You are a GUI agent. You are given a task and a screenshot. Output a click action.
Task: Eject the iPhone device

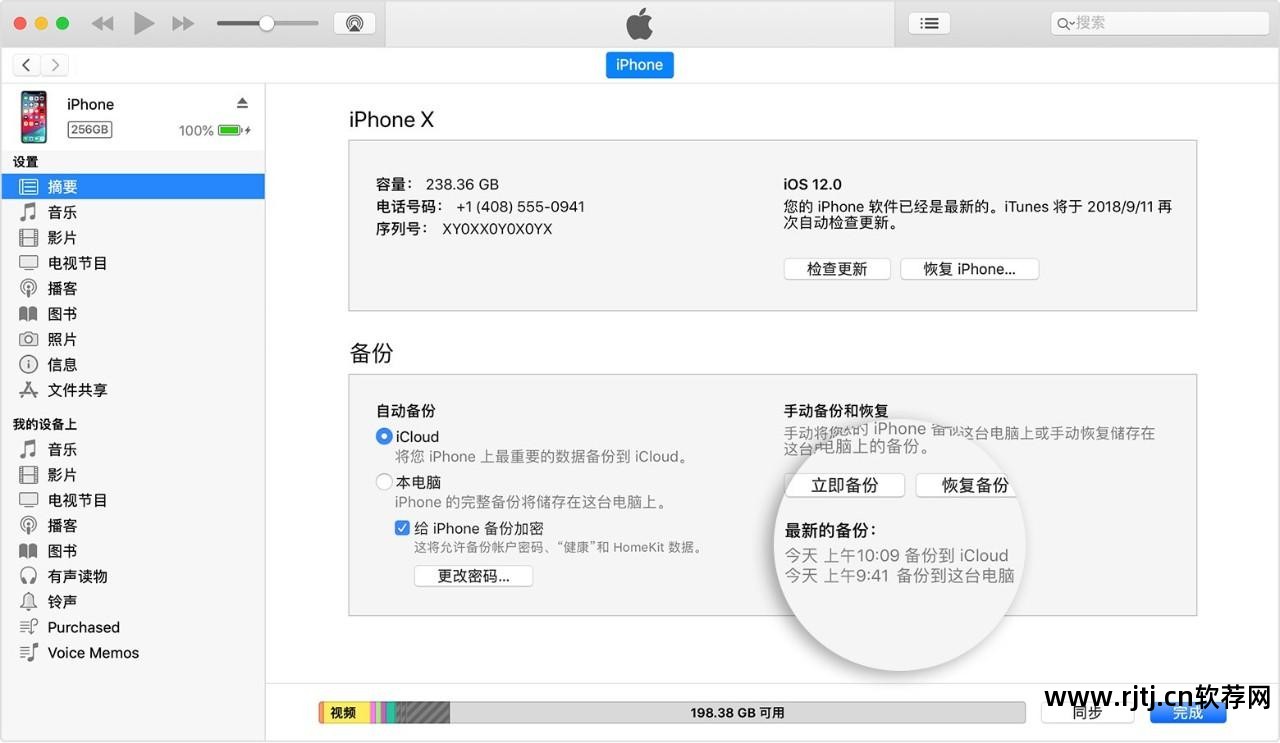(242, 103)
